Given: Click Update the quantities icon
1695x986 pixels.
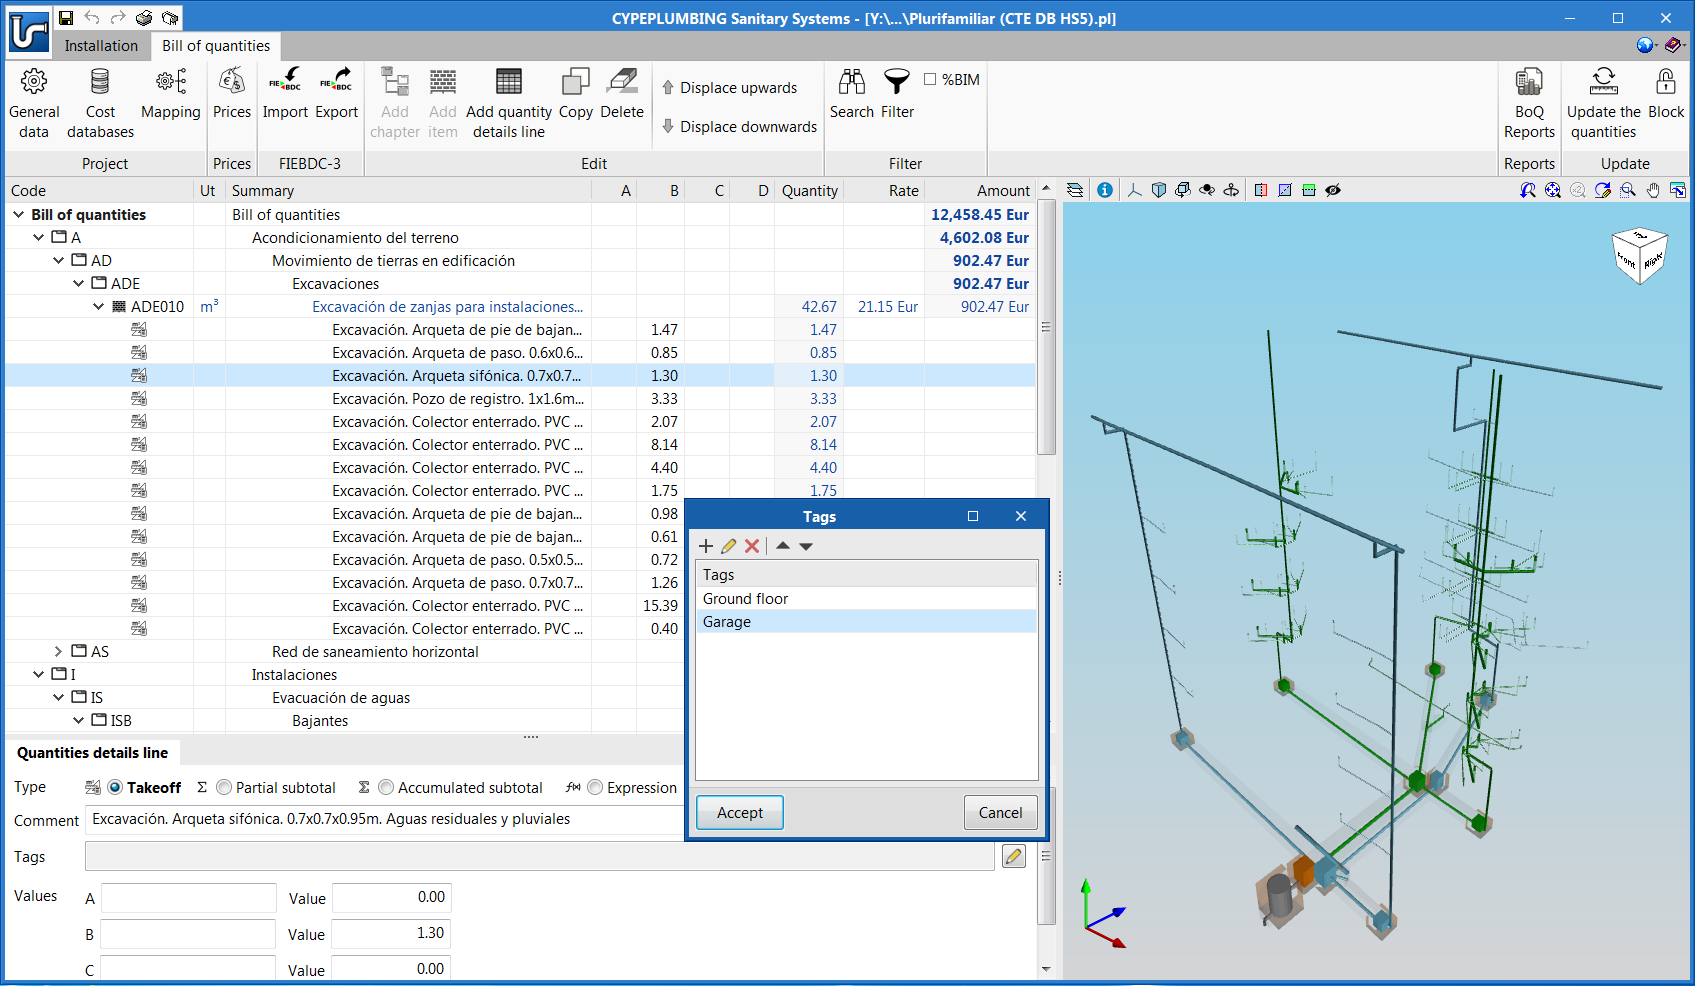Looking at the screenshot, I should (1603, 83).
